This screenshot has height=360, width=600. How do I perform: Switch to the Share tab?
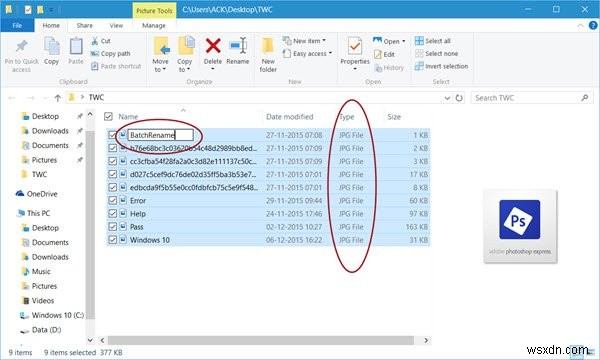pos(85,26)
